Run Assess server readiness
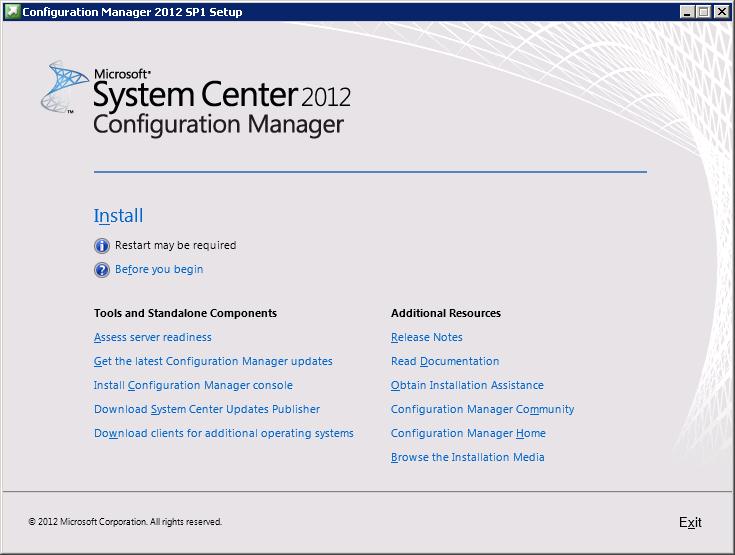The height and width of the screenshot is (555, 735). [152, 337]
